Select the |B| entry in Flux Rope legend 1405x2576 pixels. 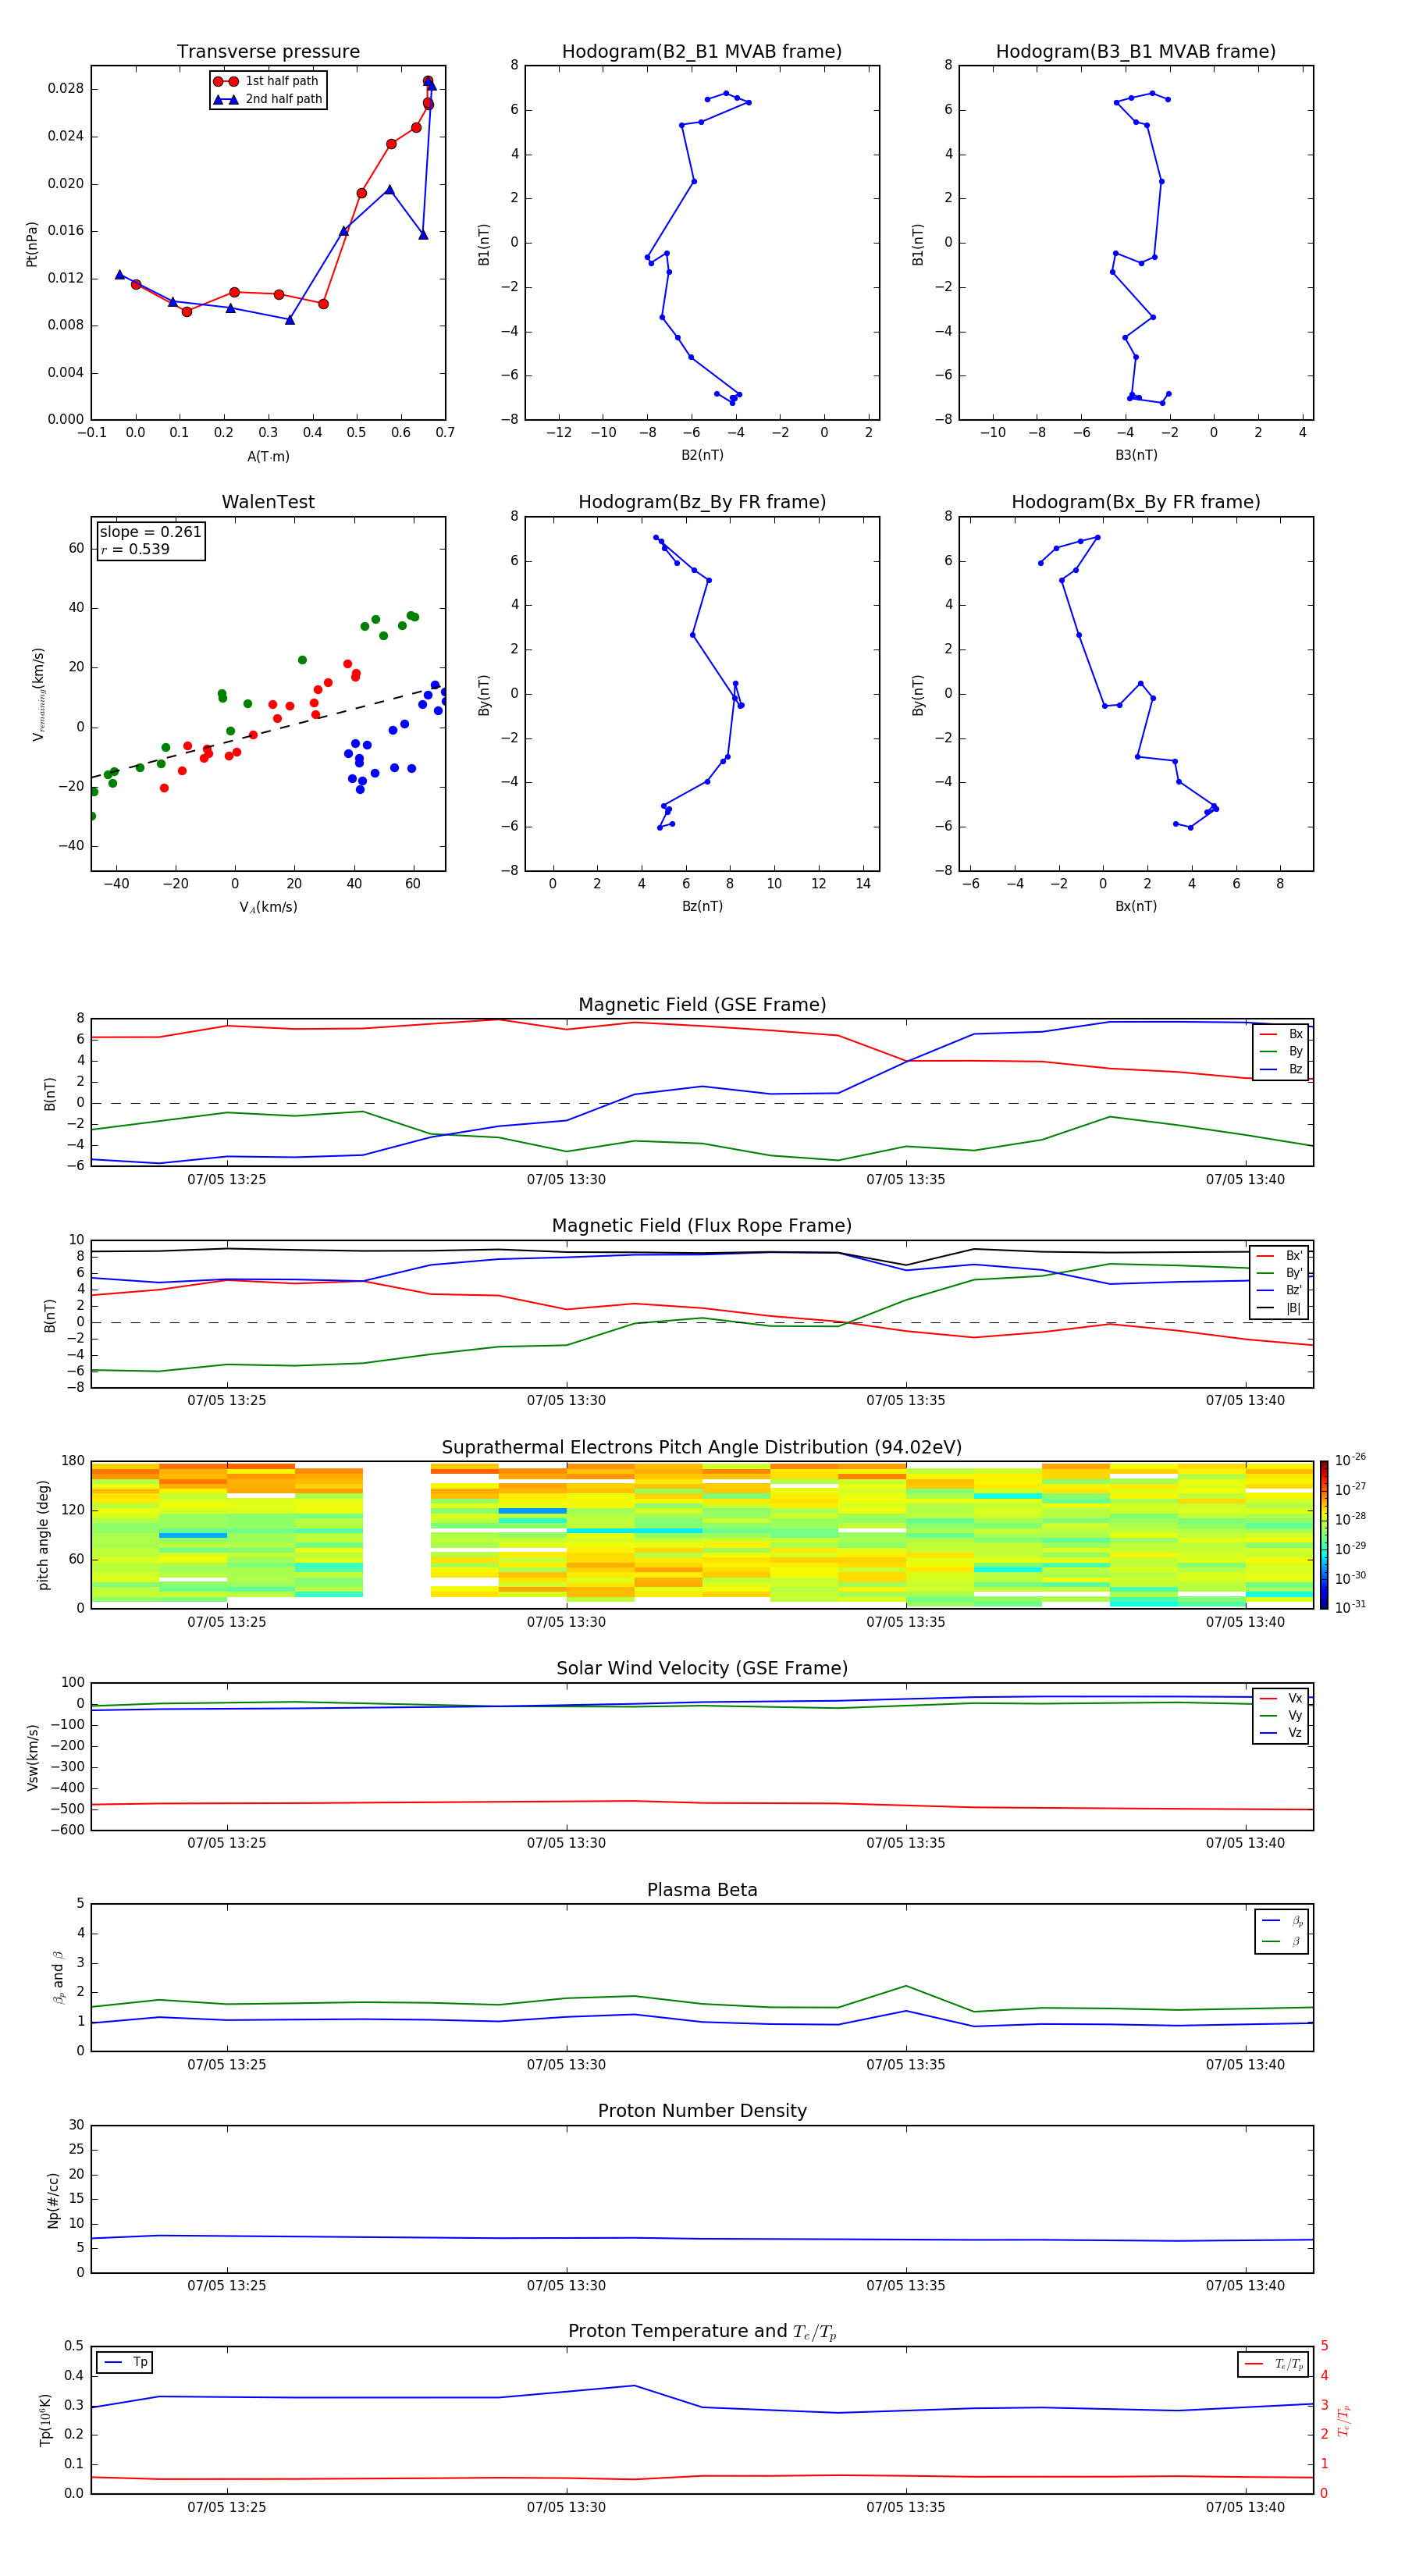(x=1279, y=1308)
